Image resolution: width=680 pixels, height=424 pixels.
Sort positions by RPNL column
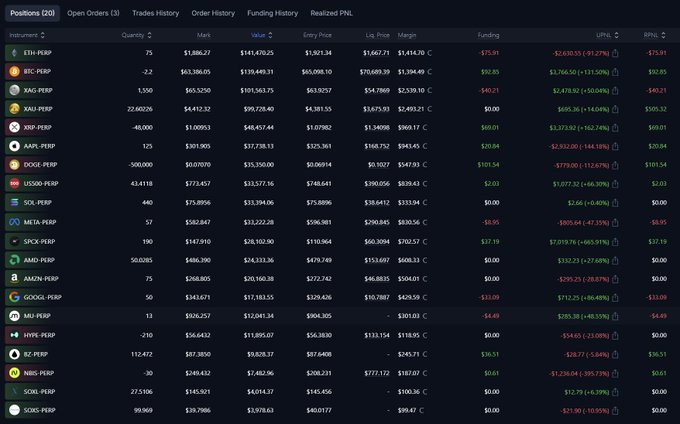pyautogui.click(x=654, y=35)
